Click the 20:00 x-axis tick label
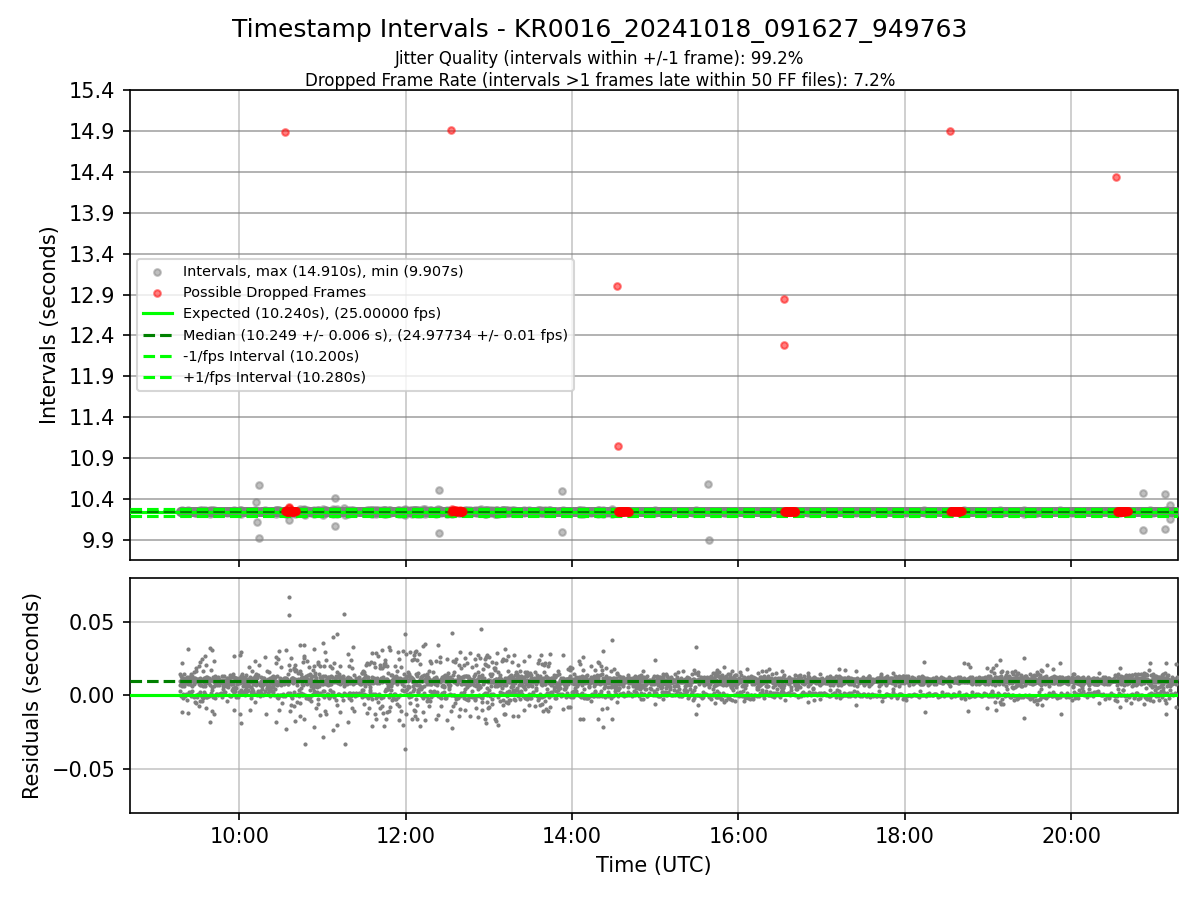This screenshot has height=900, width=1200. pyautogui.click(x=1071, y=835)
